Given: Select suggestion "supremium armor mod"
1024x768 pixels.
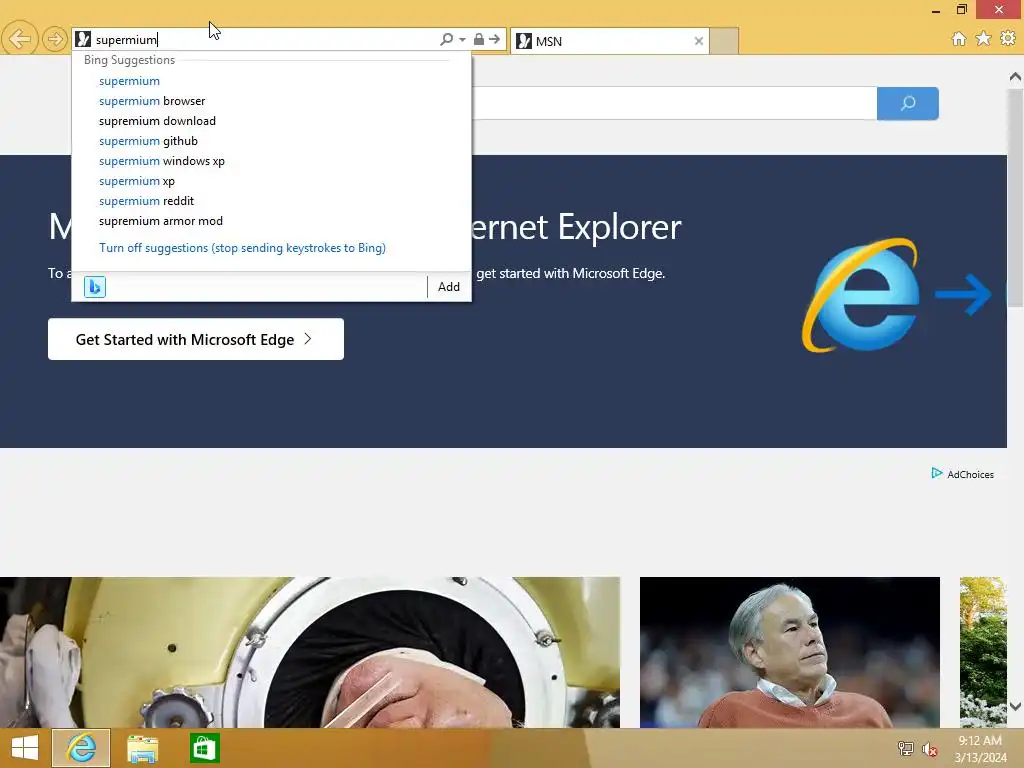Looking at the screenshot, I should click(161, 221).
